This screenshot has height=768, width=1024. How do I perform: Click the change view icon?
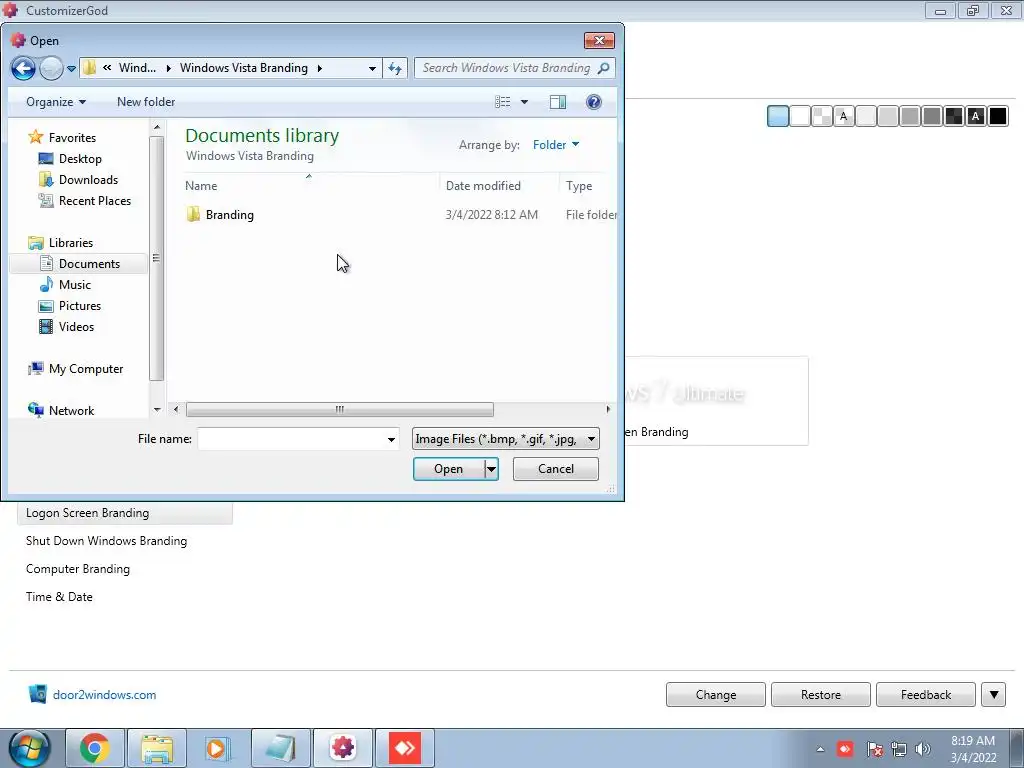502,102
